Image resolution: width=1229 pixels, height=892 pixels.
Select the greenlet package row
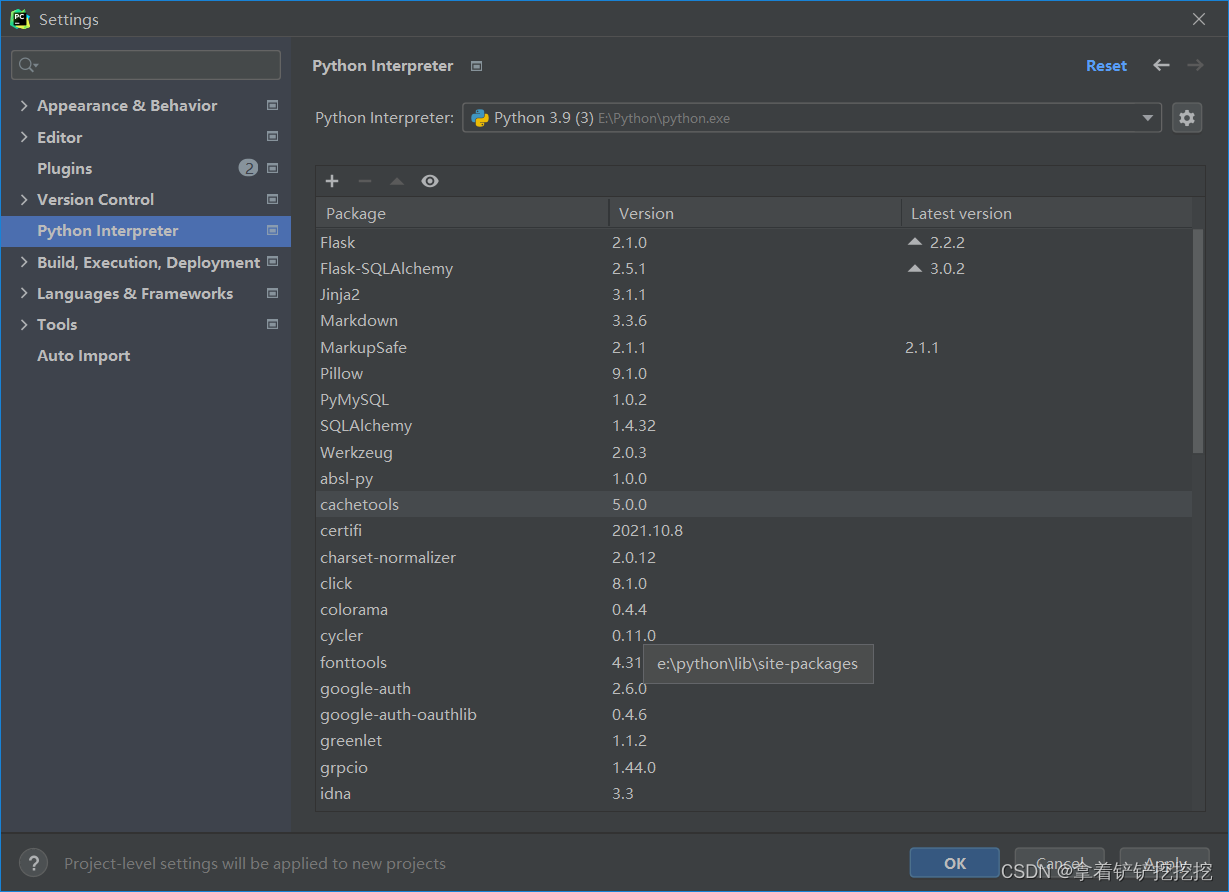pyautogui.click(x=754, y=740)
